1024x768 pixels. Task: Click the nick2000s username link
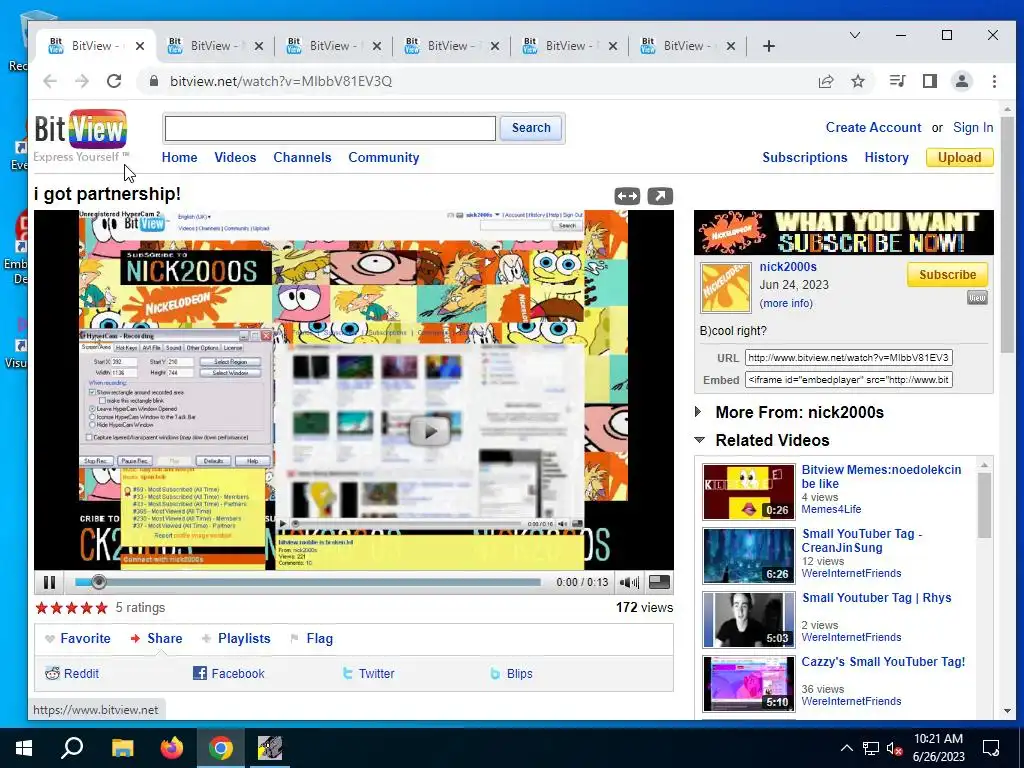click(788, 266)
